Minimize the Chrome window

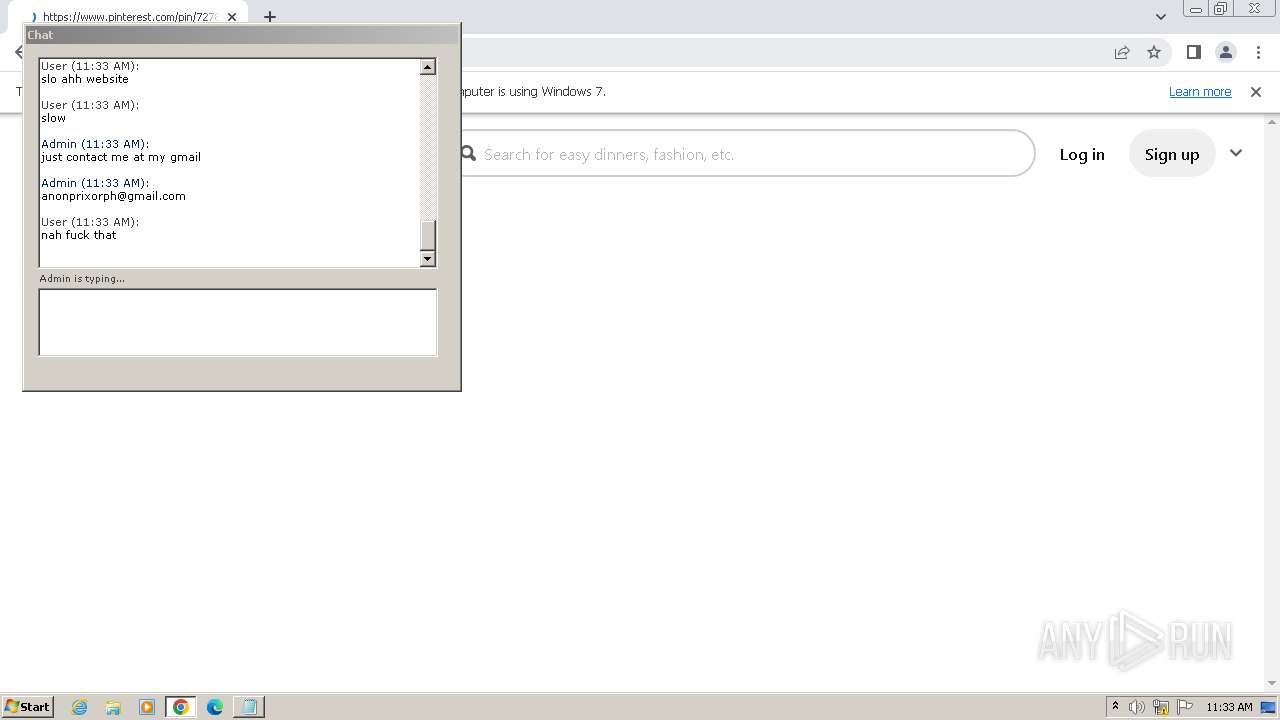(1196, 9)
